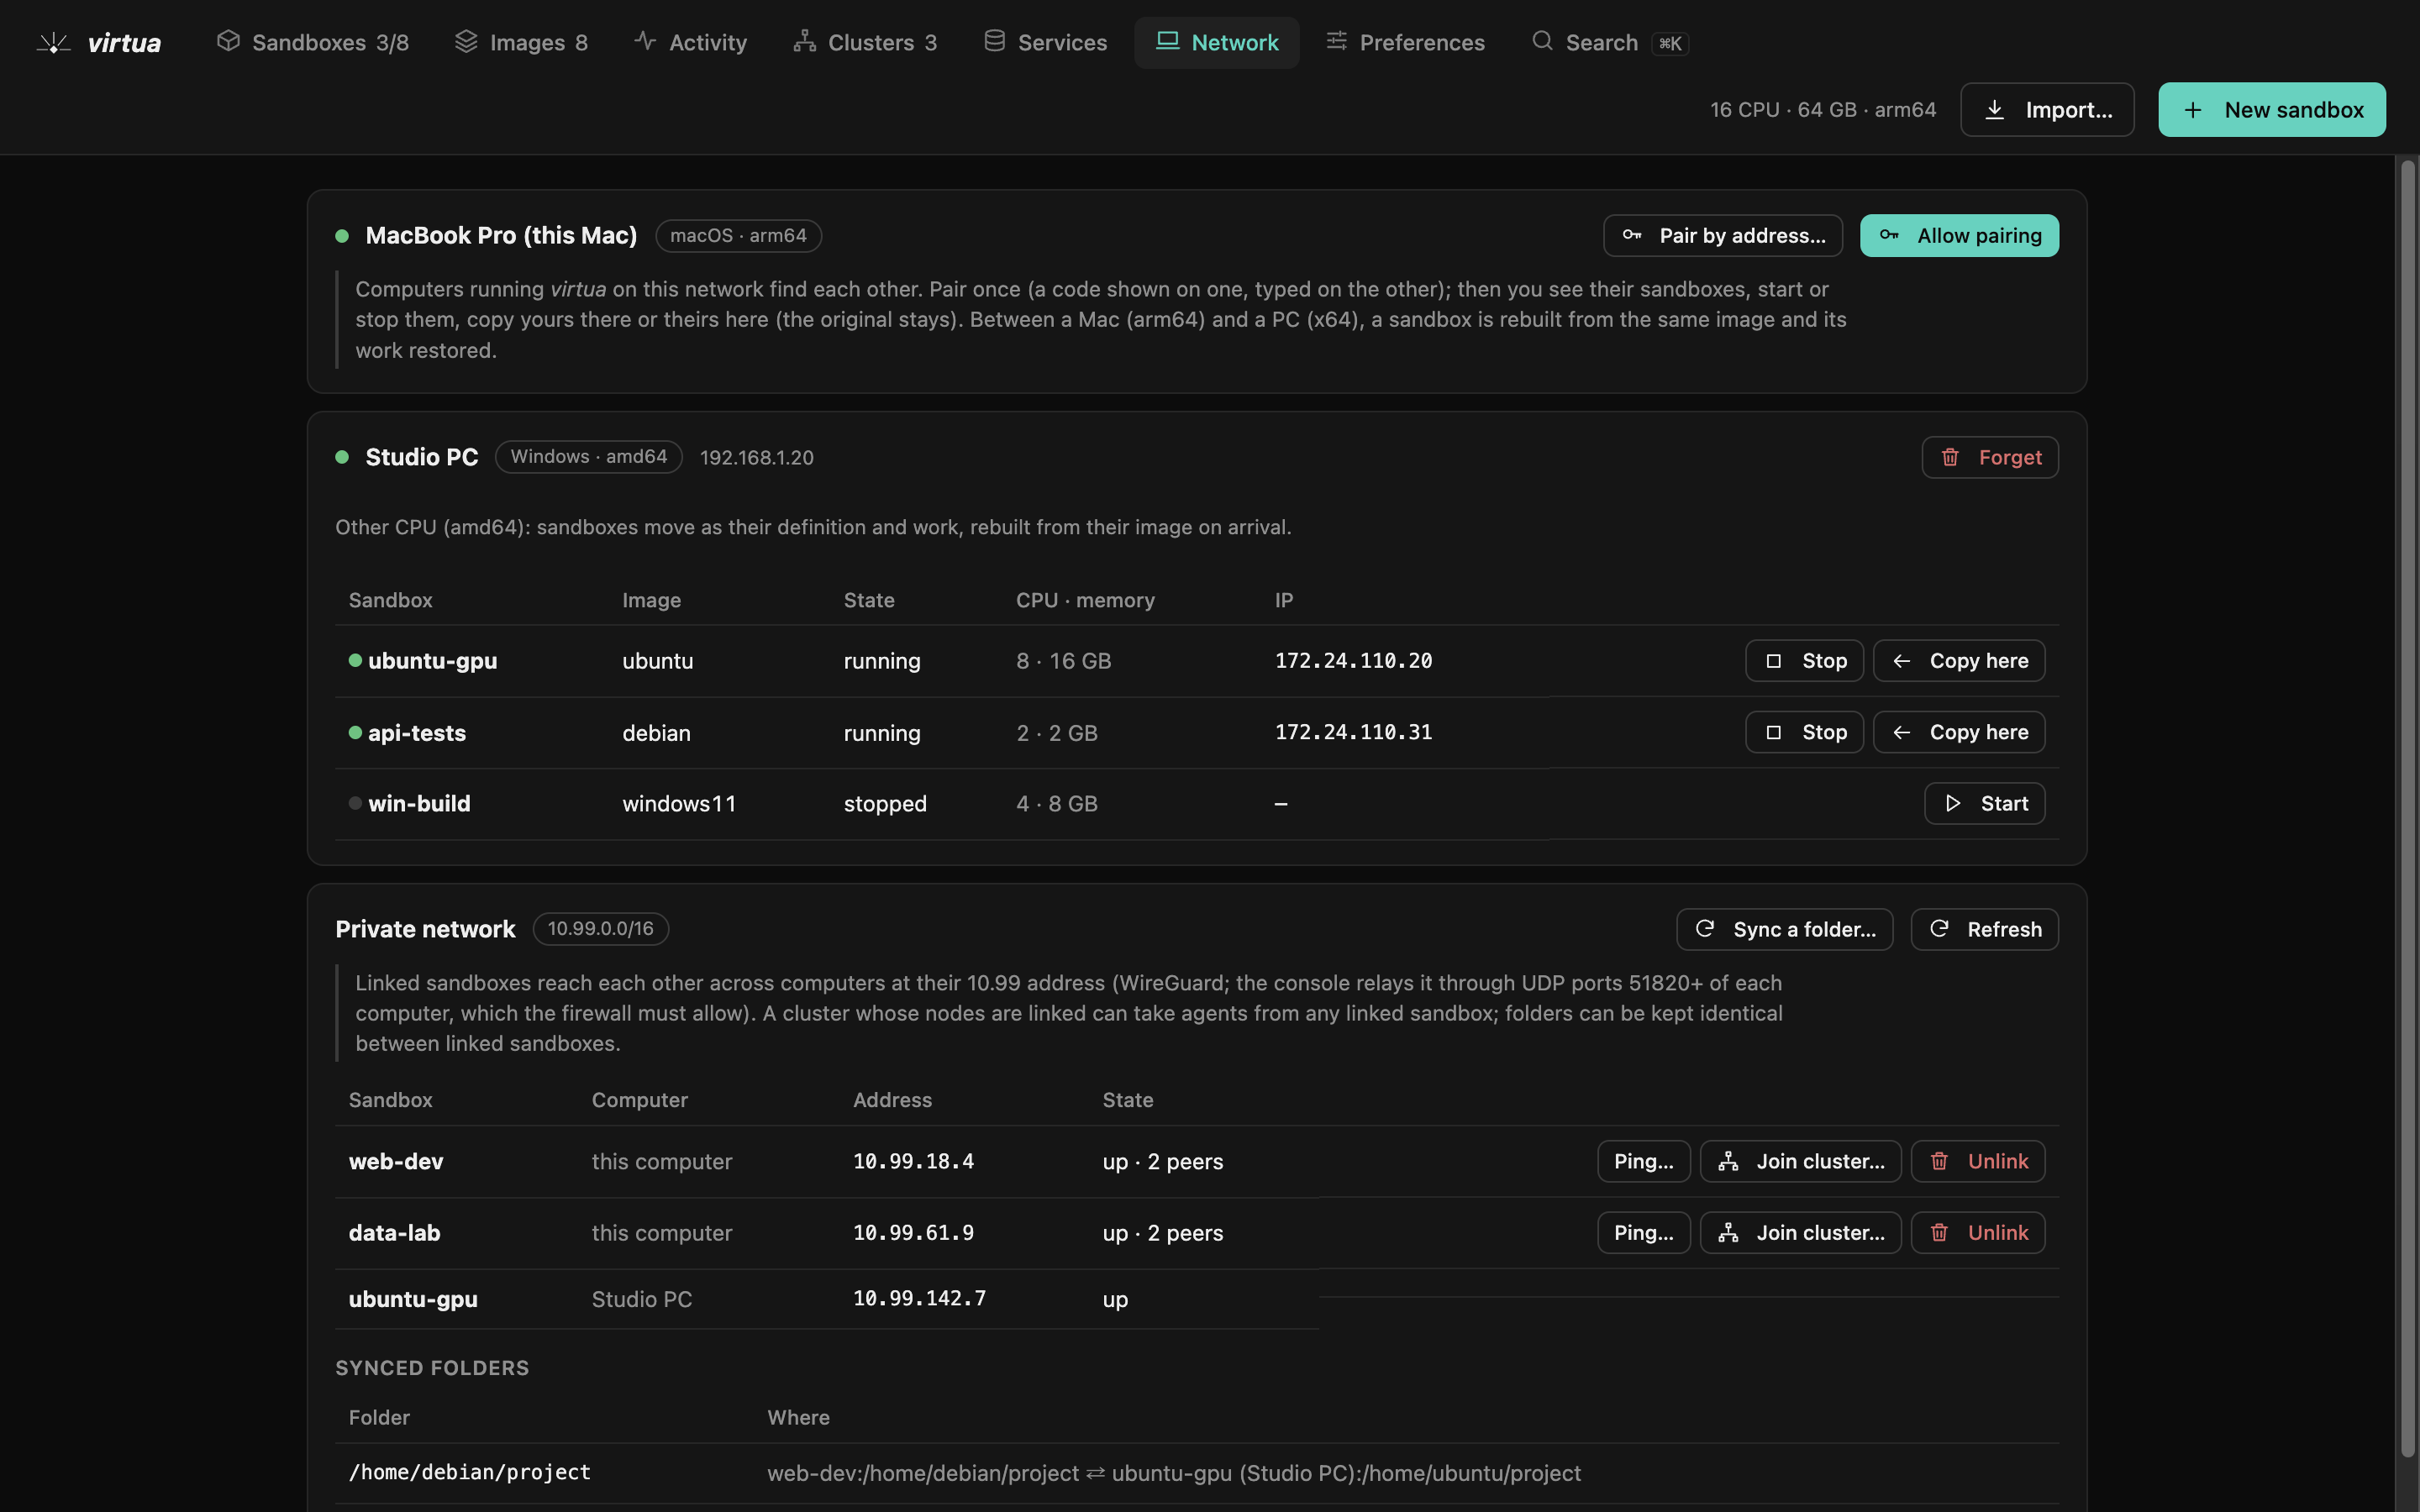Click address 10.99.18.4
The image size is (2420, 1512).
tap(913, 1162)
